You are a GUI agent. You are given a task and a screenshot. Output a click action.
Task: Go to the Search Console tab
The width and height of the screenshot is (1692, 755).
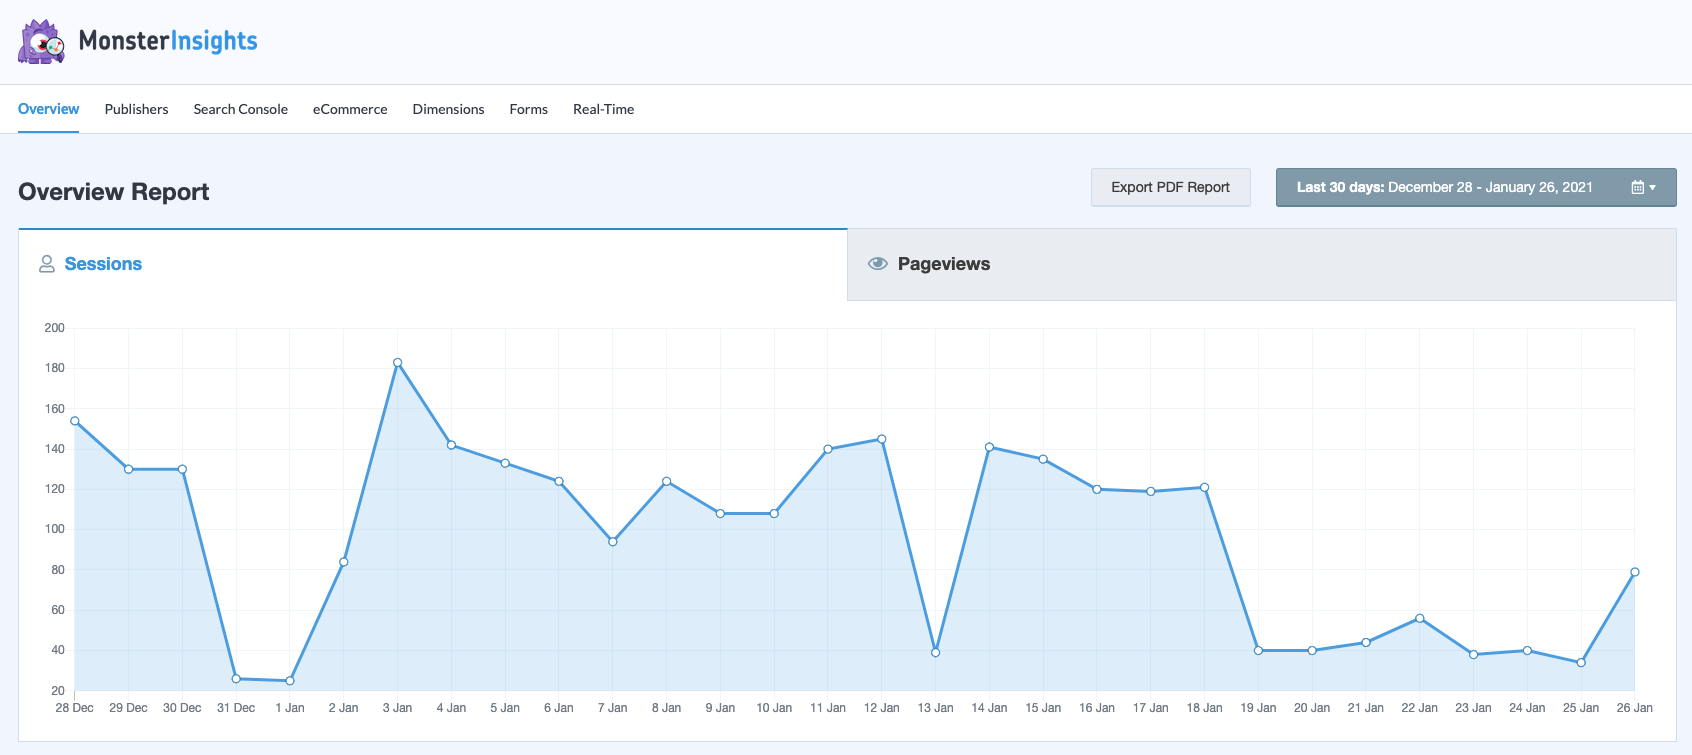tap(240, 110)
